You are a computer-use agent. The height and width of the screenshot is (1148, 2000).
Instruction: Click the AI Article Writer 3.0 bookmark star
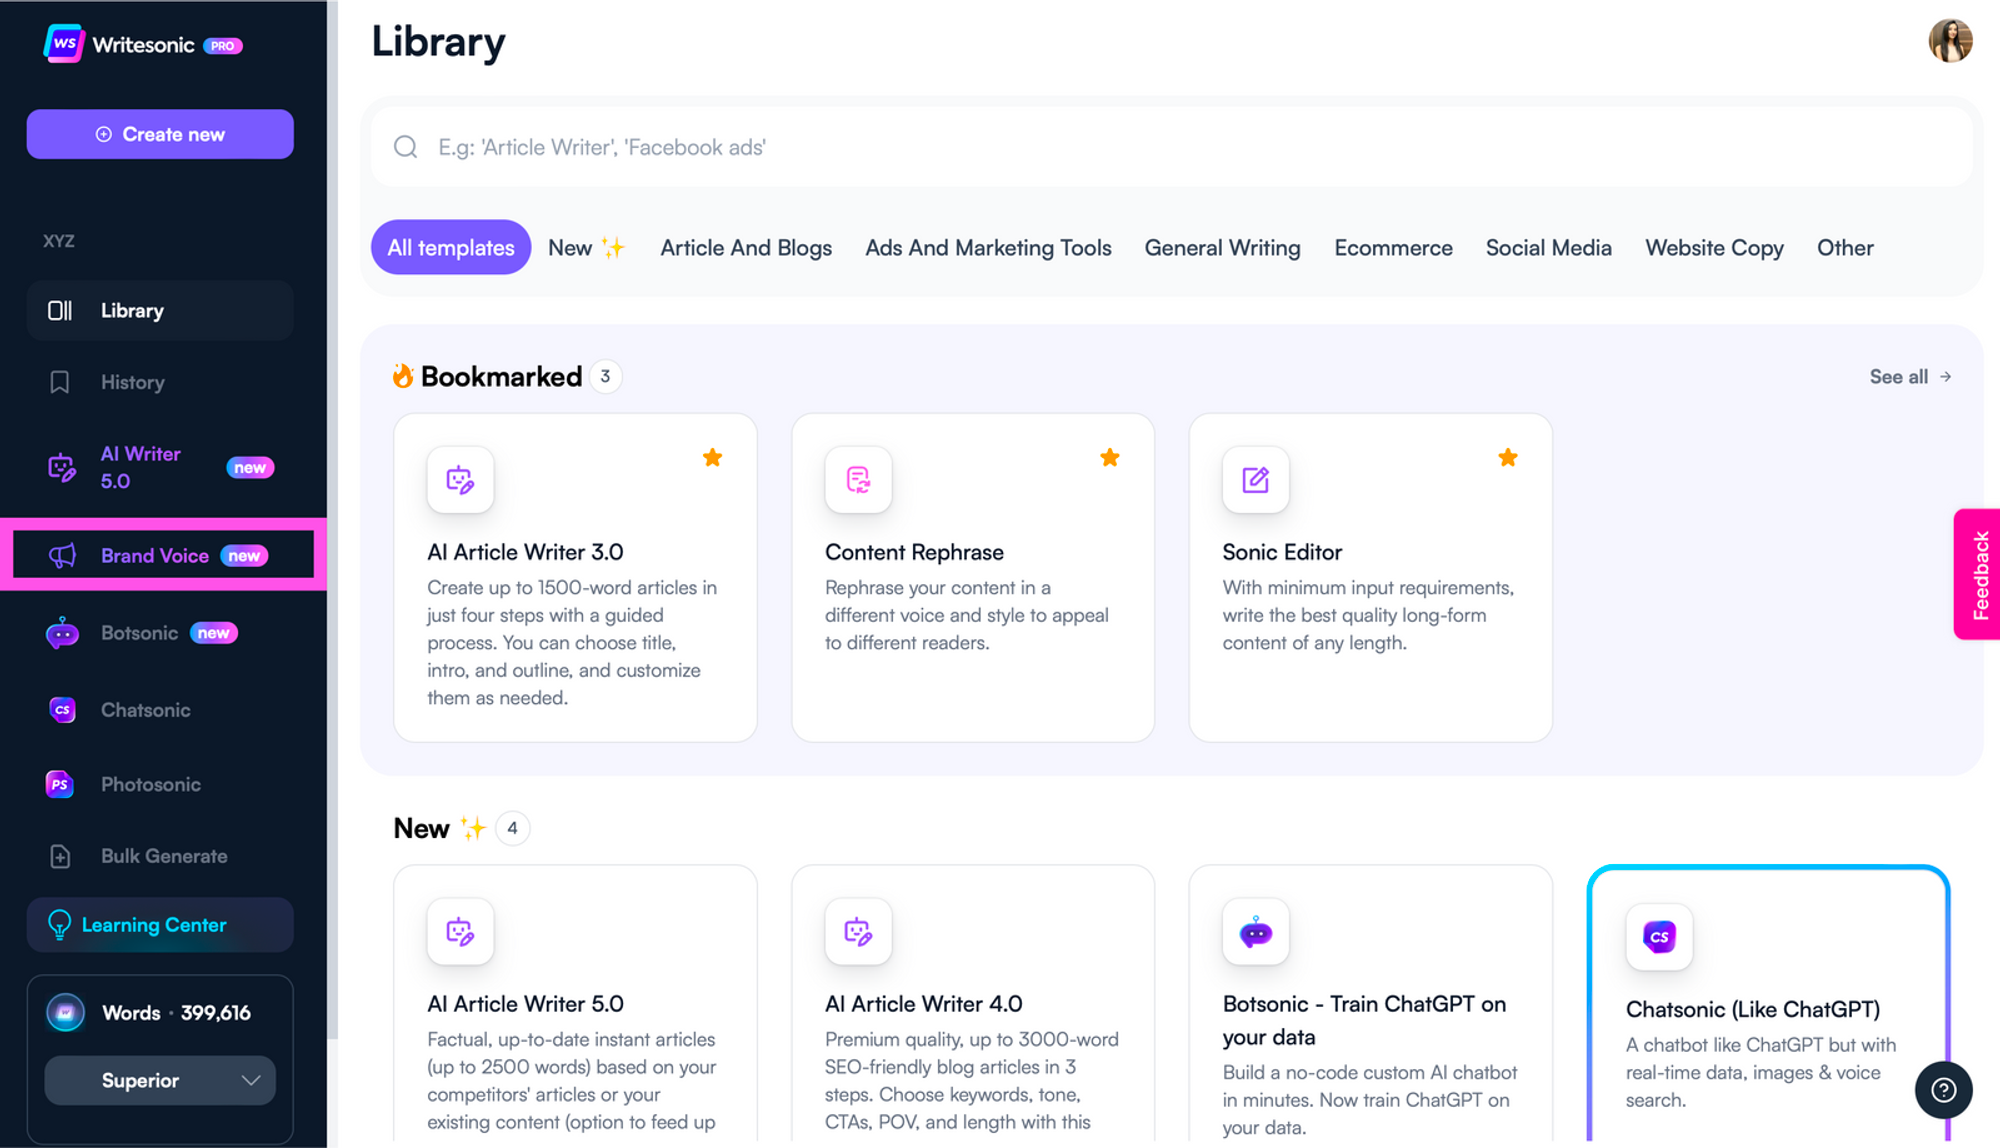(712, 456)
